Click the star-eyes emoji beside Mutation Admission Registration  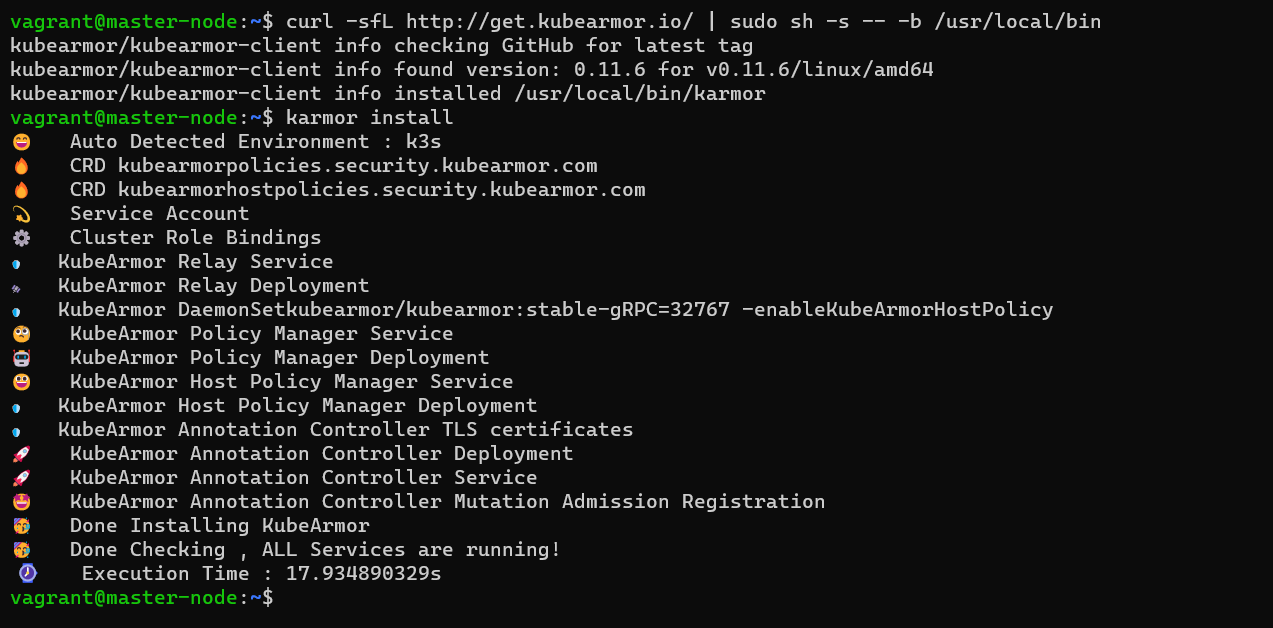pyautogui.click(x=21, y=502)
